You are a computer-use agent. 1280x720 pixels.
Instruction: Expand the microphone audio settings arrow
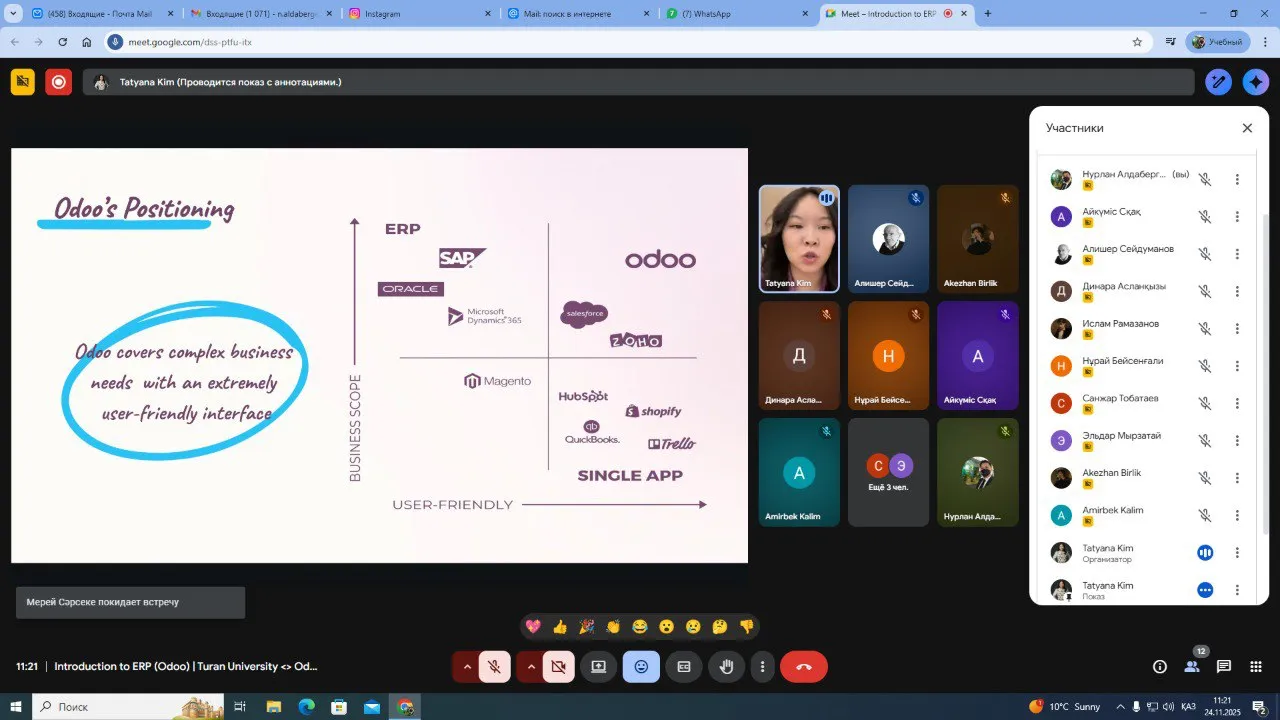pyautogui.click(x=466, y=666)
